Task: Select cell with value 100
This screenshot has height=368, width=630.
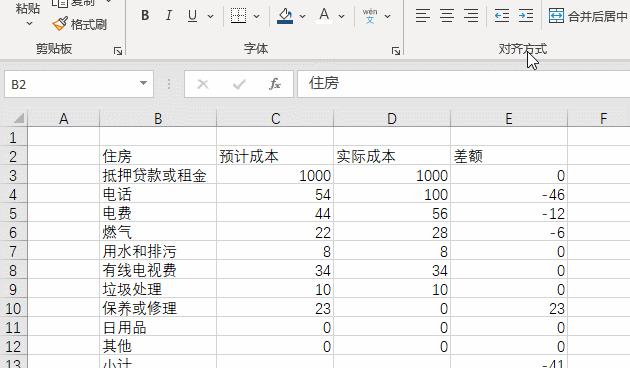Action: click(392, 194)
